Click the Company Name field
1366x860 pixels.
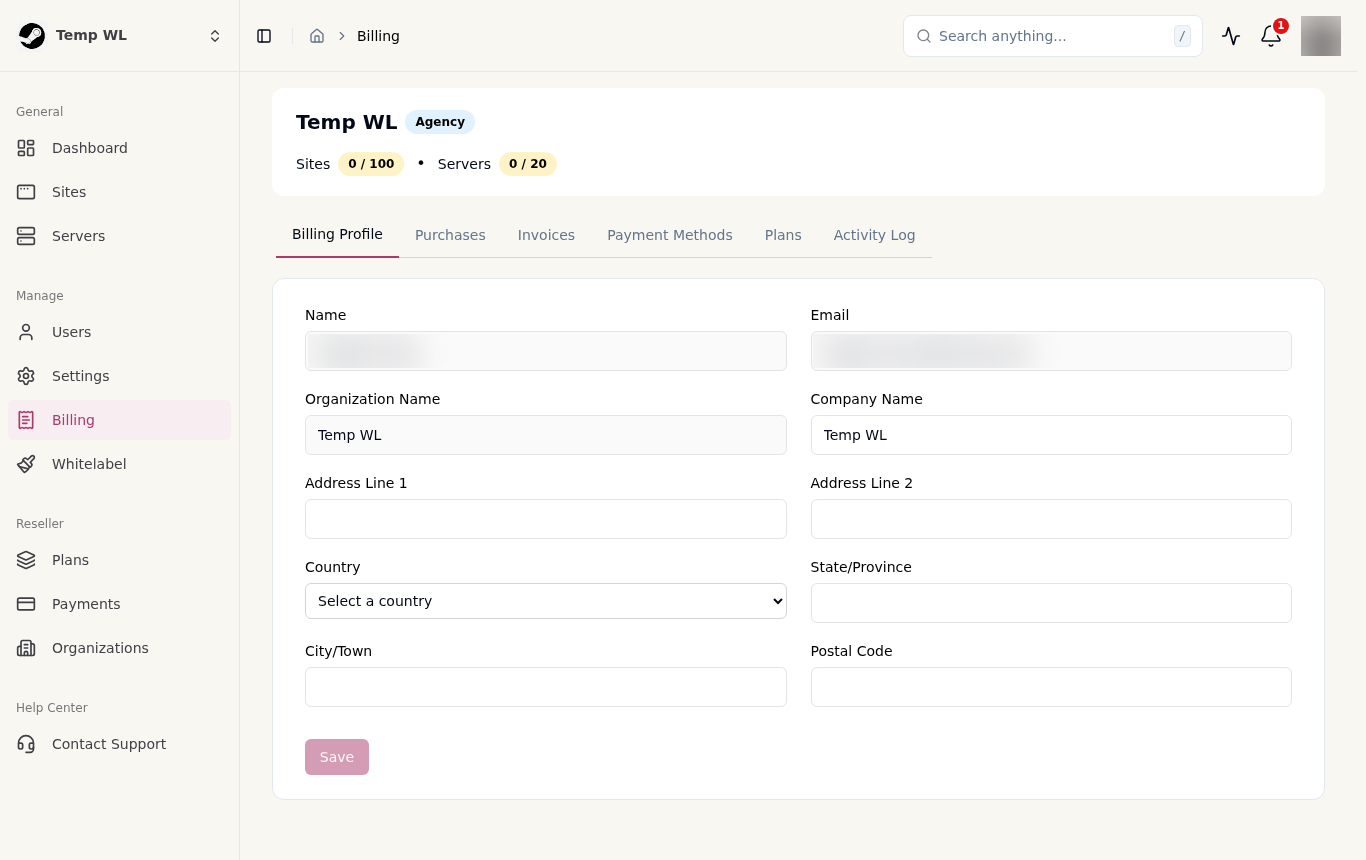coord(1051,435)
